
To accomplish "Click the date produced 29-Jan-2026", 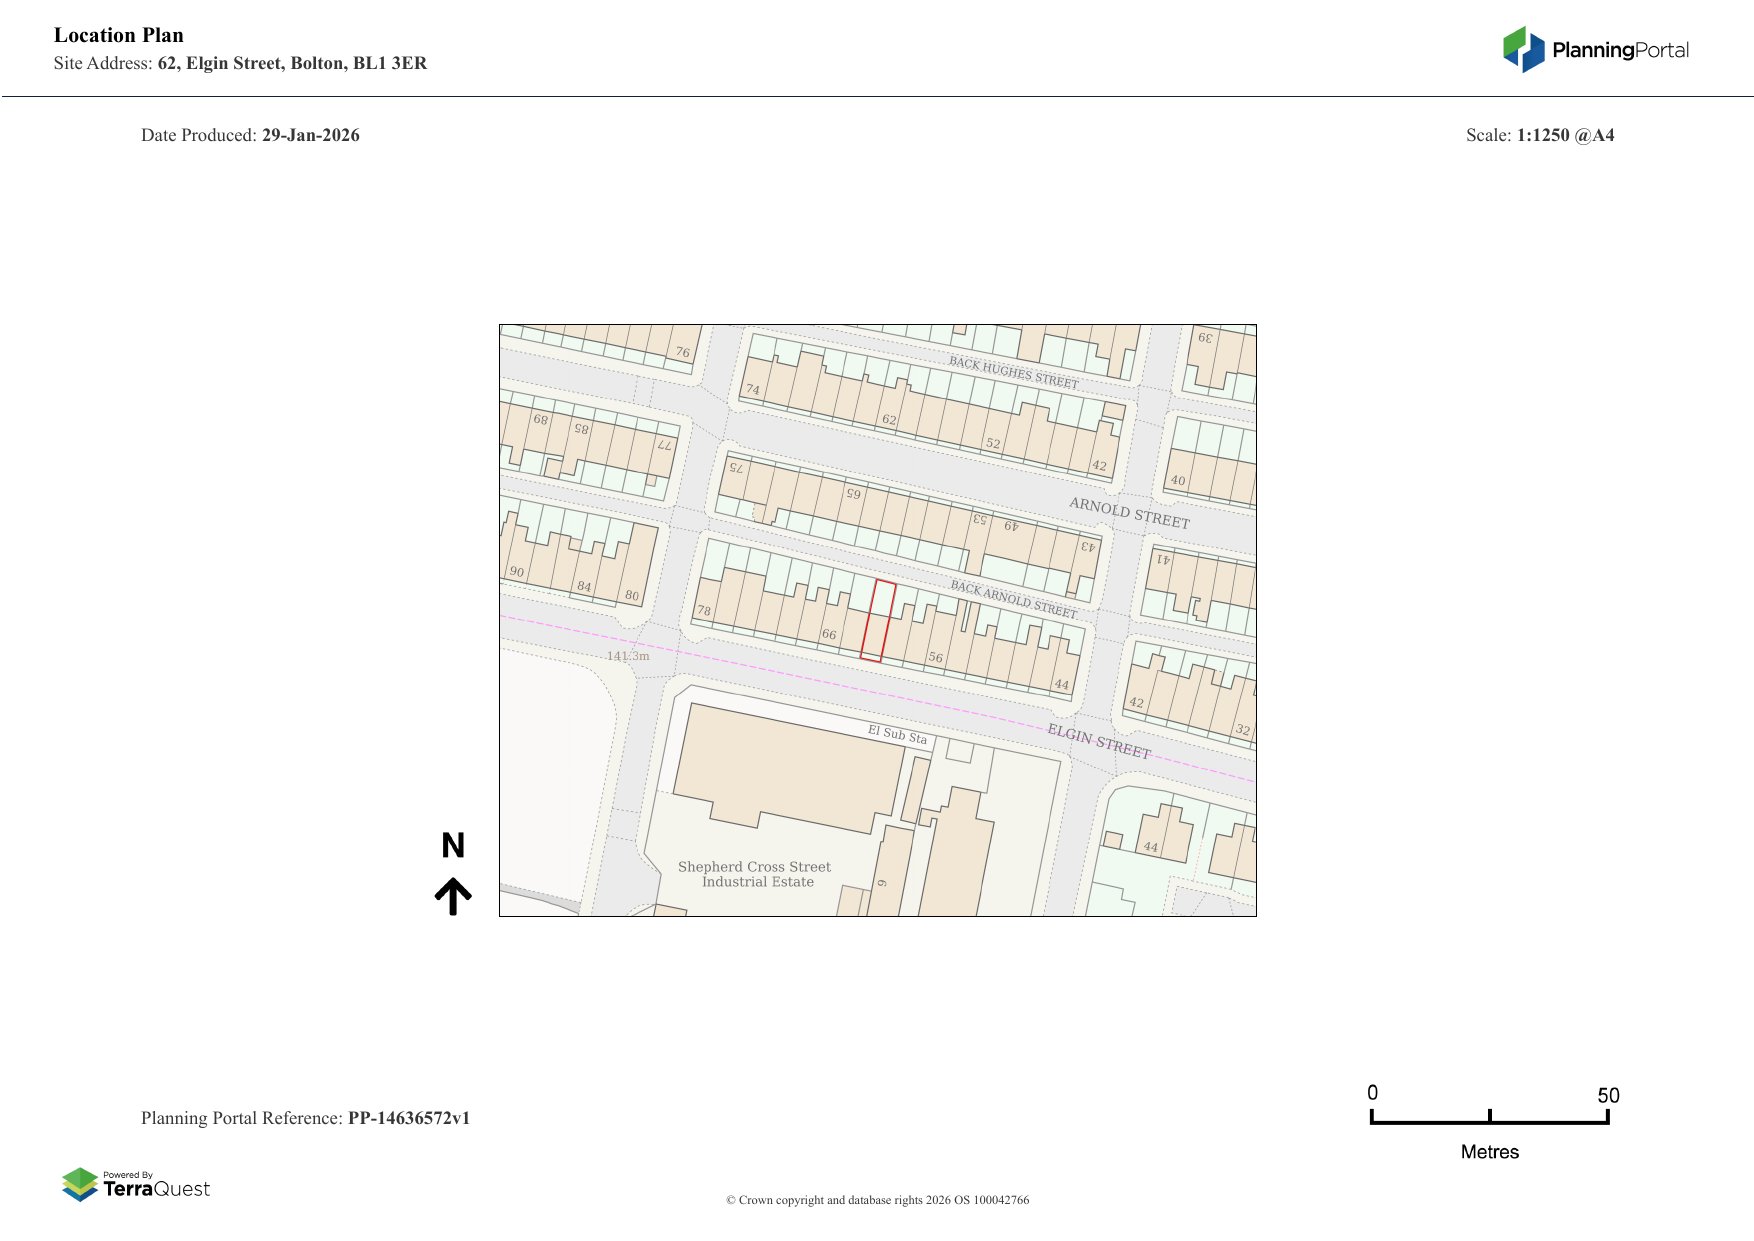I will tap(310, 135).
